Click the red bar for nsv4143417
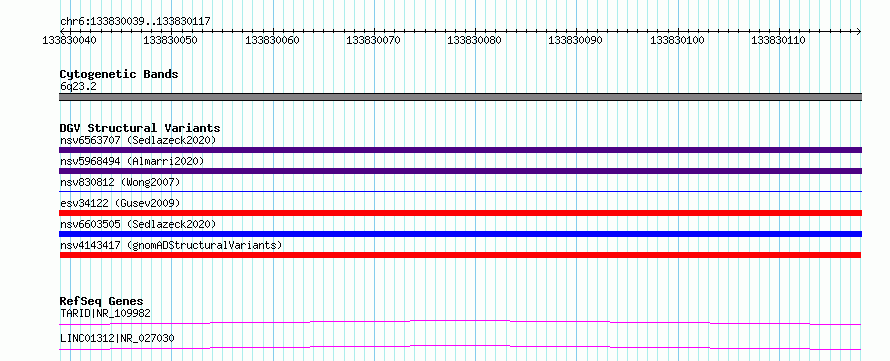The height and width of the screenshot is (361, 890). point(460,255)
